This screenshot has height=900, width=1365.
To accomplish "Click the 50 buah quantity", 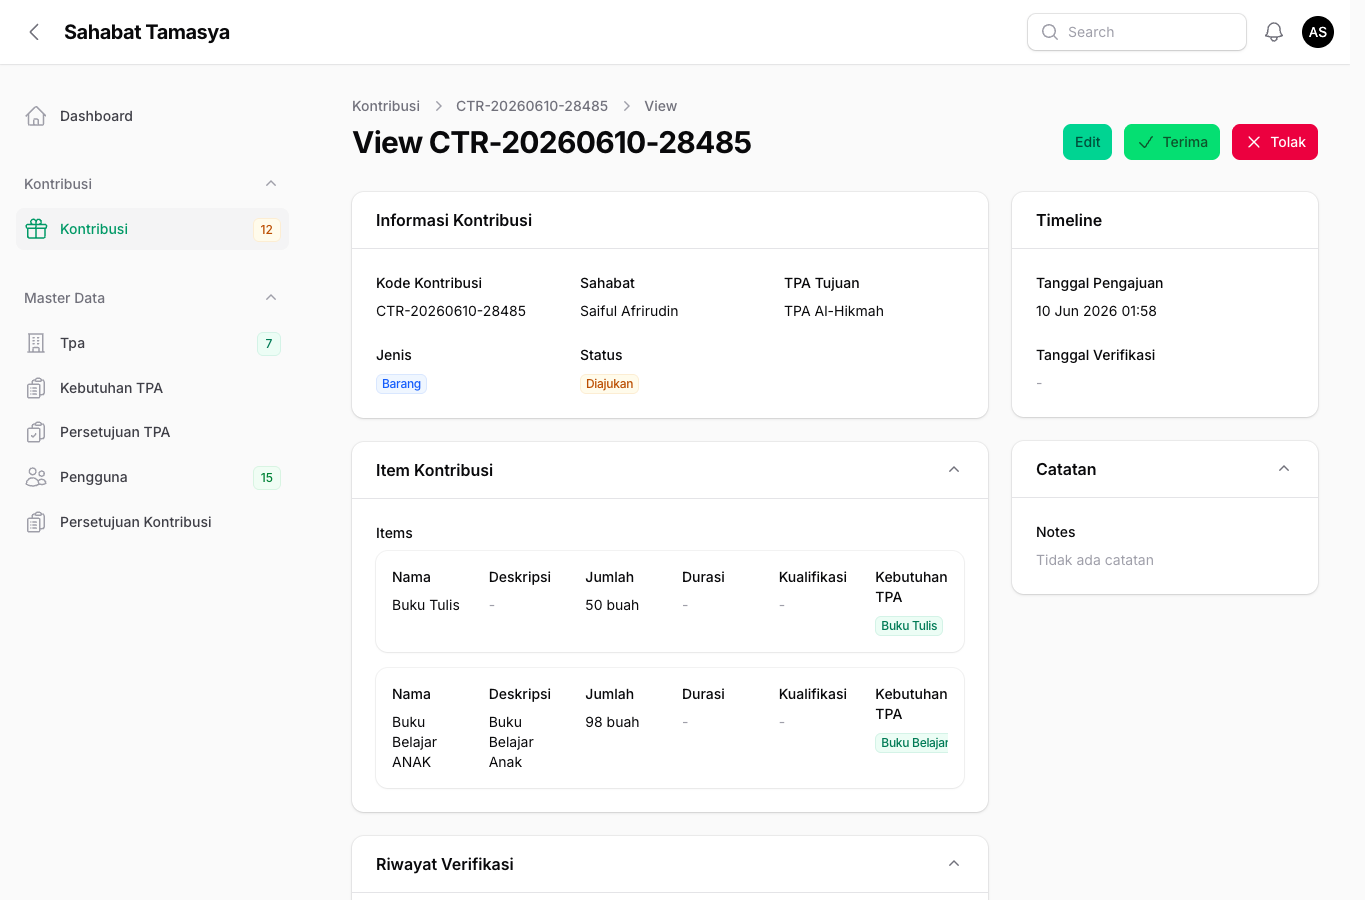I will (x=612, y=605).
